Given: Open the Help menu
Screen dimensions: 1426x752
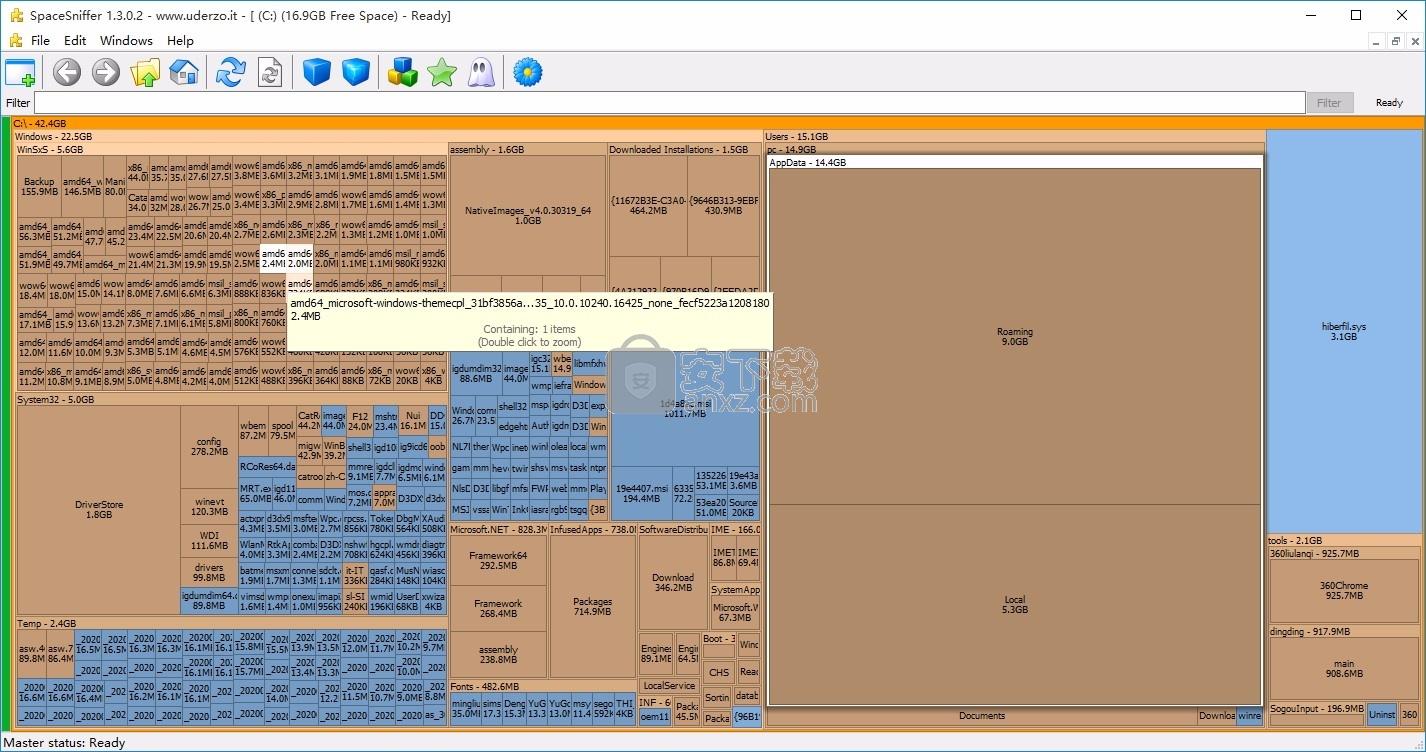Looking at the screenshot, I should (x=180, y=41).
